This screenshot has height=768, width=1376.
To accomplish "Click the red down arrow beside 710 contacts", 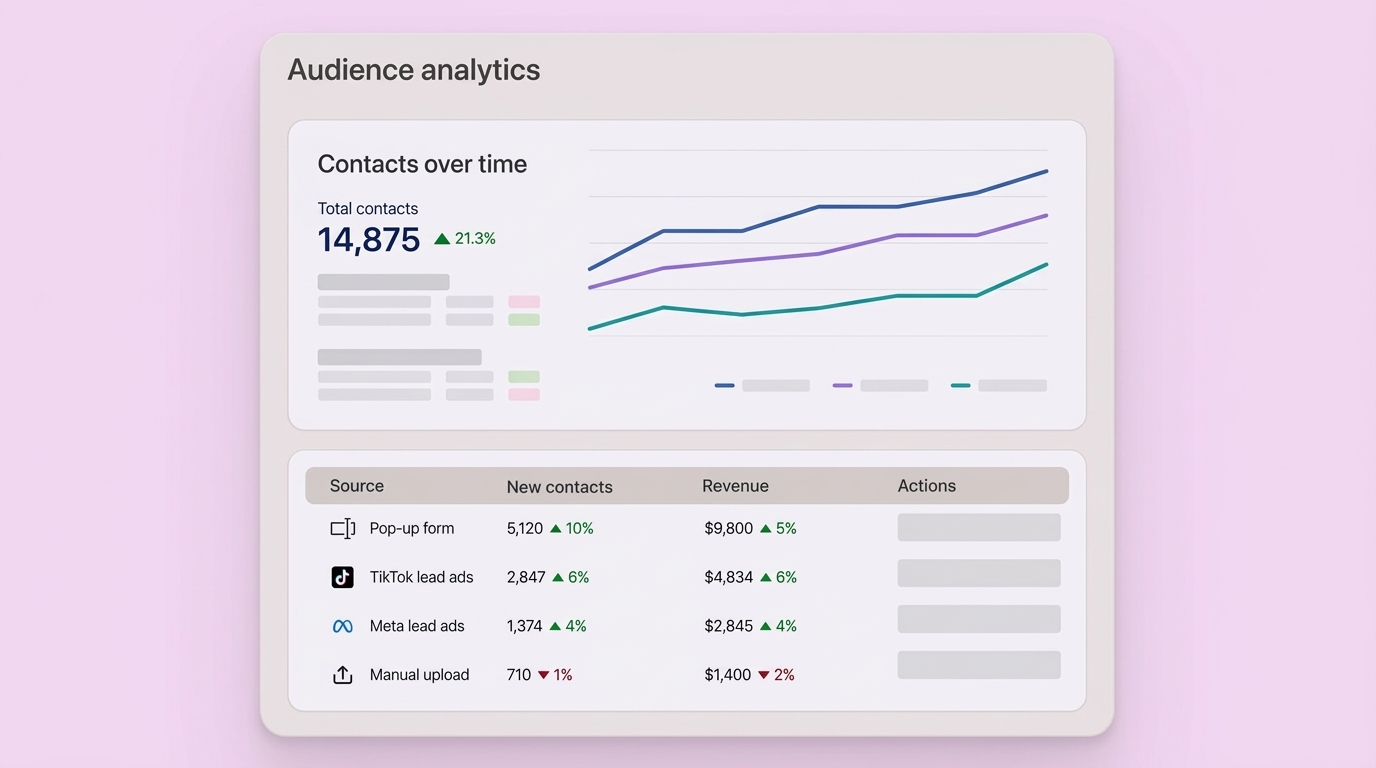I will click(x=544, y=675).
